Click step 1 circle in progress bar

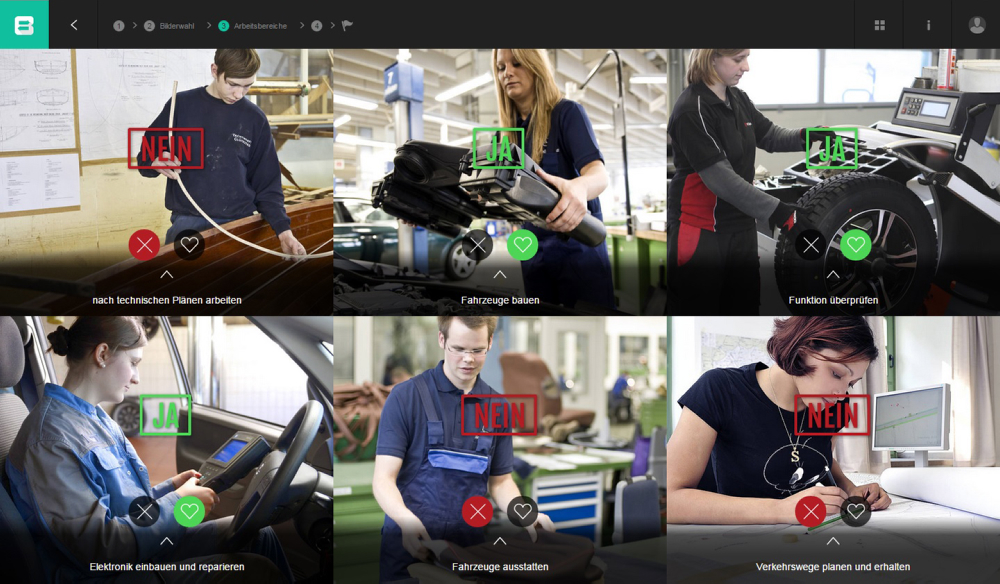click(119, 26)
